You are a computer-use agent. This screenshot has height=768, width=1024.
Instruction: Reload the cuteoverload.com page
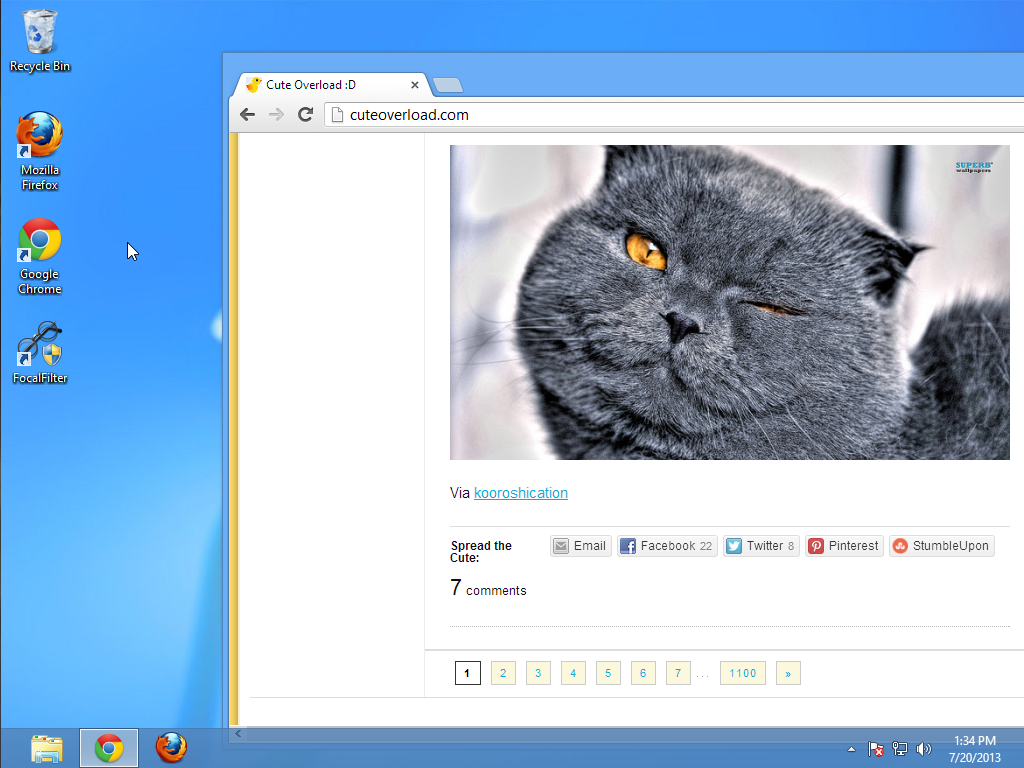coord(306,114)
